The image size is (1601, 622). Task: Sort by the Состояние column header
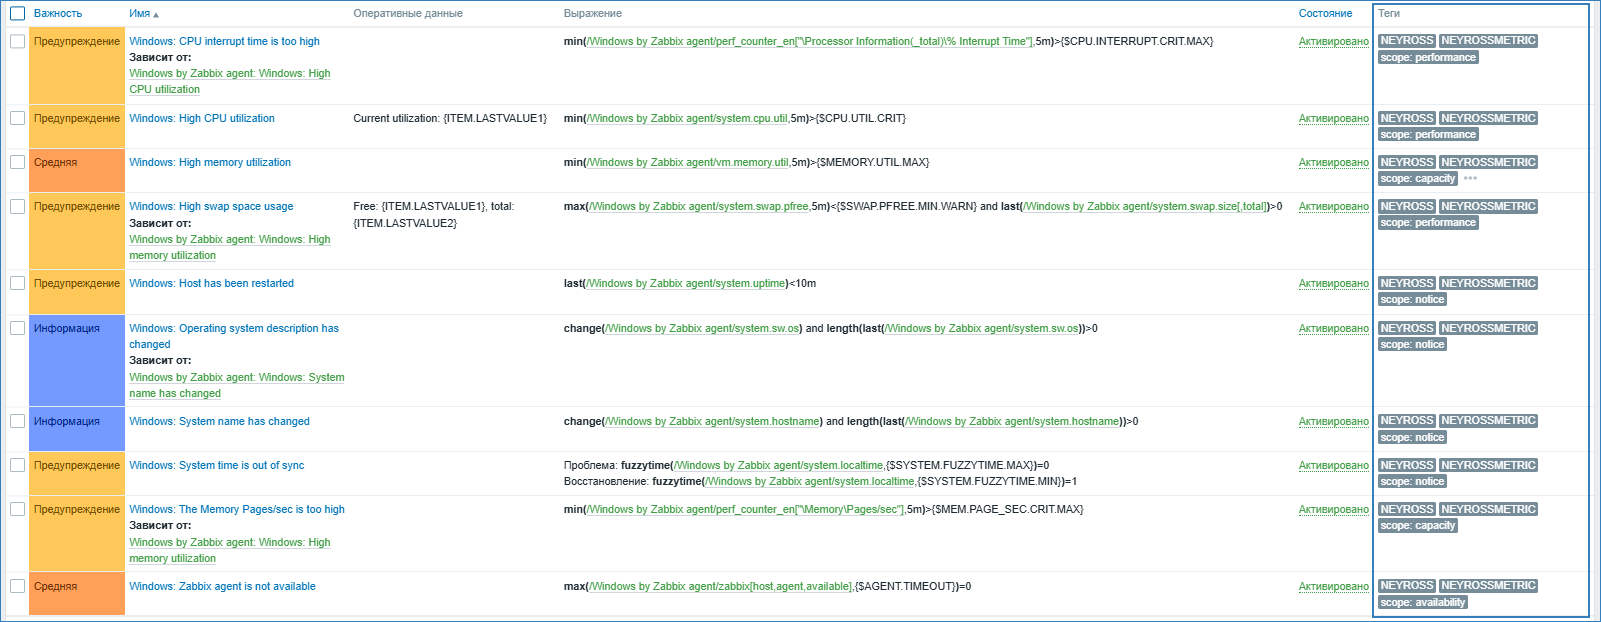click(1325, 14)
